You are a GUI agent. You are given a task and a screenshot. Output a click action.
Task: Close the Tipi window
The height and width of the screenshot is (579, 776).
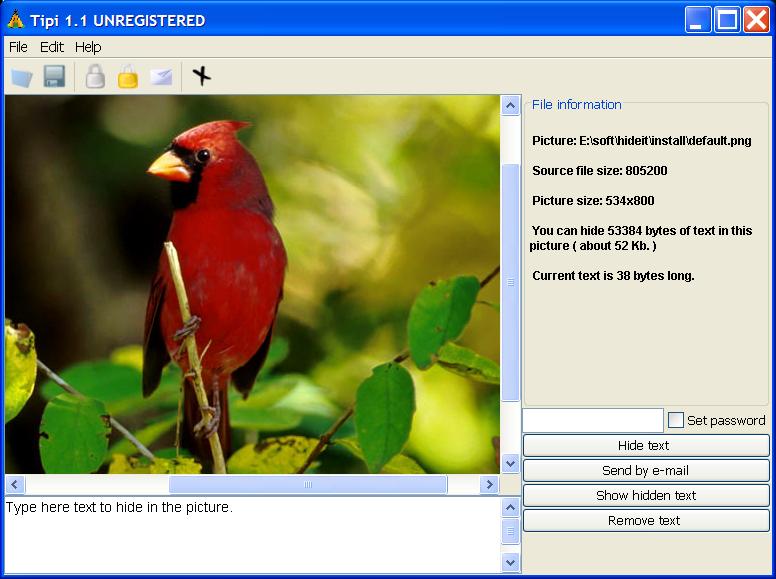pos(756,20)
